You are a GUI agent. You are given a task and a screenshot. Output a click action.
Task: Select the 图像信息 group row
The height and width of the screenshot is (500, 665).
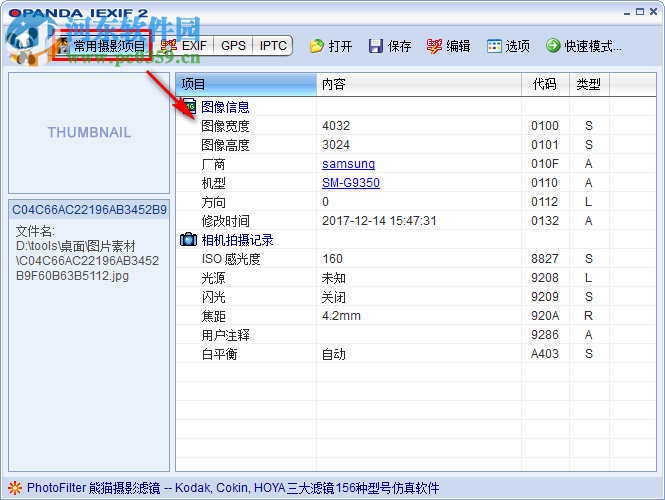[416, 106]
